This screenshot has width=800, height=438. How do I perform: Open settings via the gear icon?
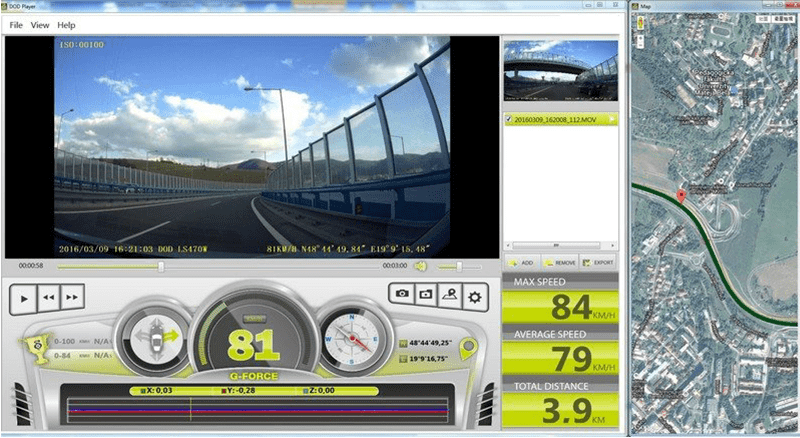(474, 295)
